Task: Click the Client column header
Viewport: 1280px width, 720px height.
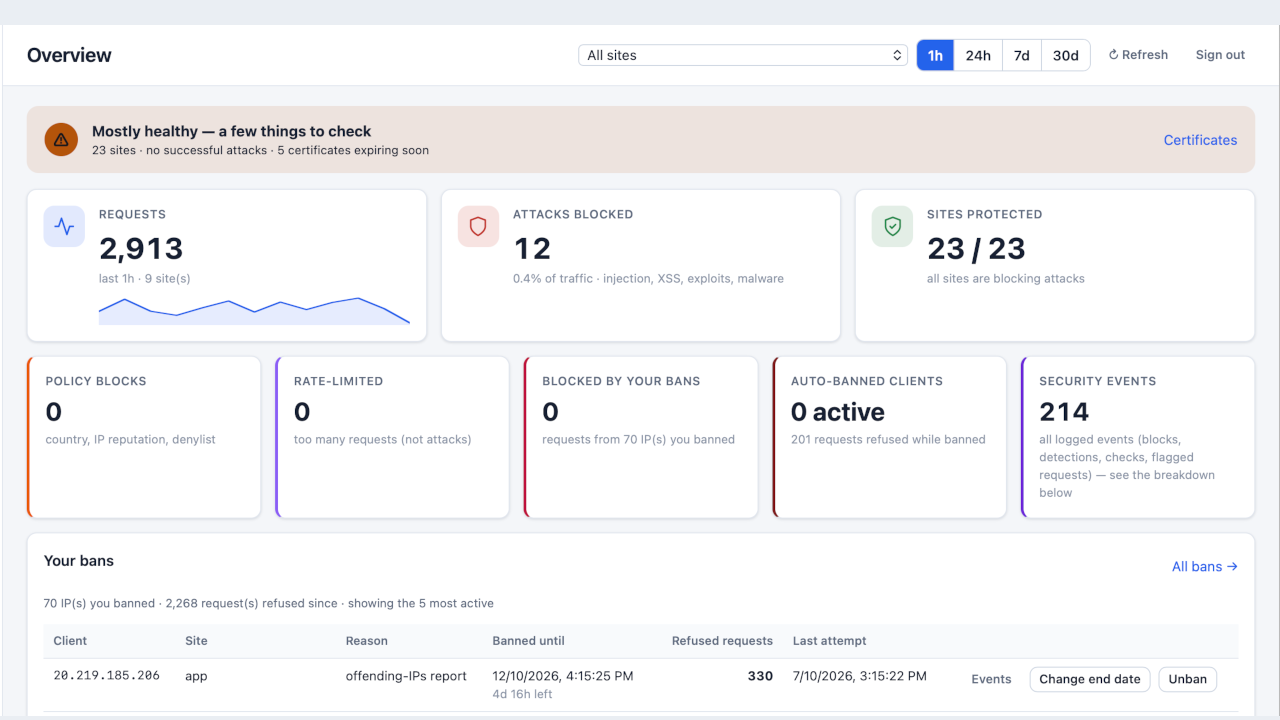Action: 70,640
